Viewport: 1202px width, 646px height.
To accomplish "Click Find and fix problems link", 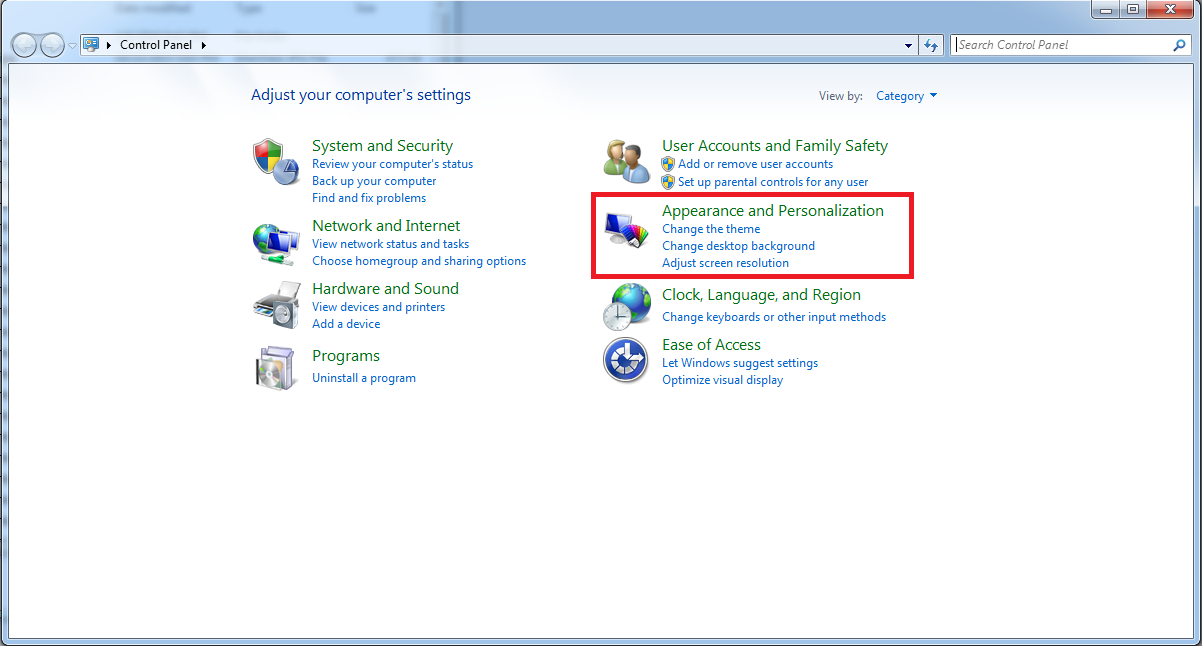I will point(369,198).
